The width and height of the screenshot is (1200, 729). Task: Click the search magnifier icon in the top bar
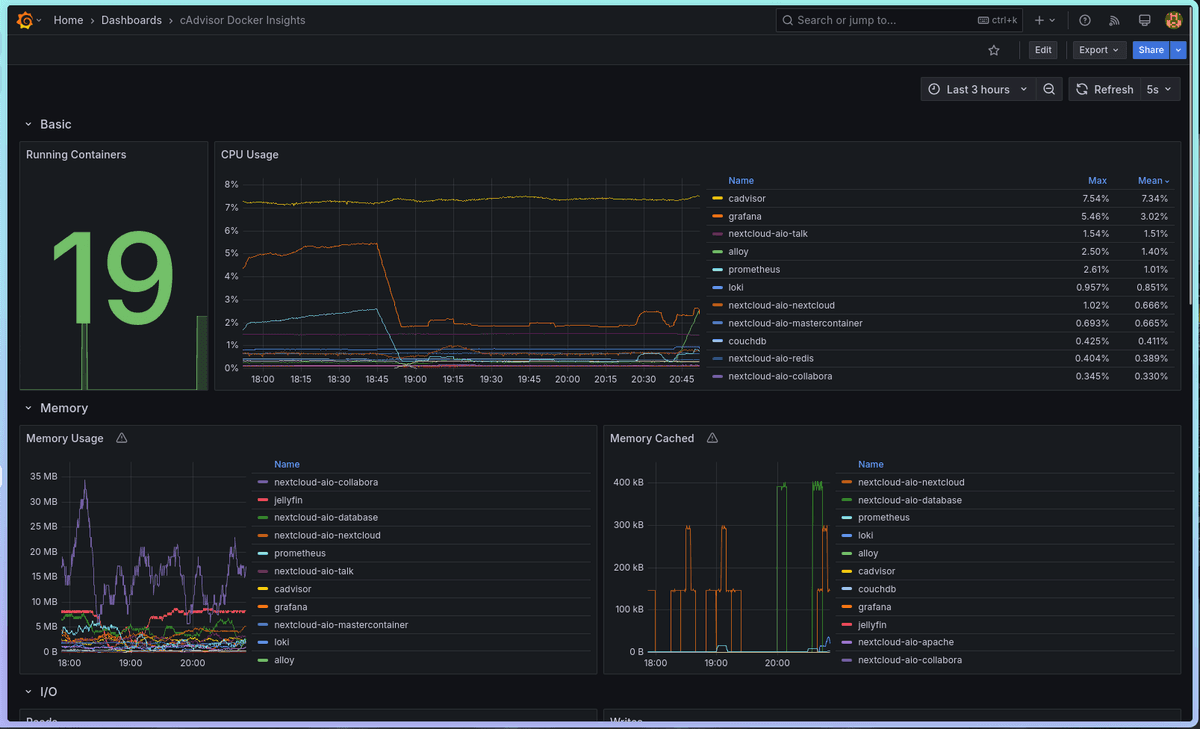point(788,20)
